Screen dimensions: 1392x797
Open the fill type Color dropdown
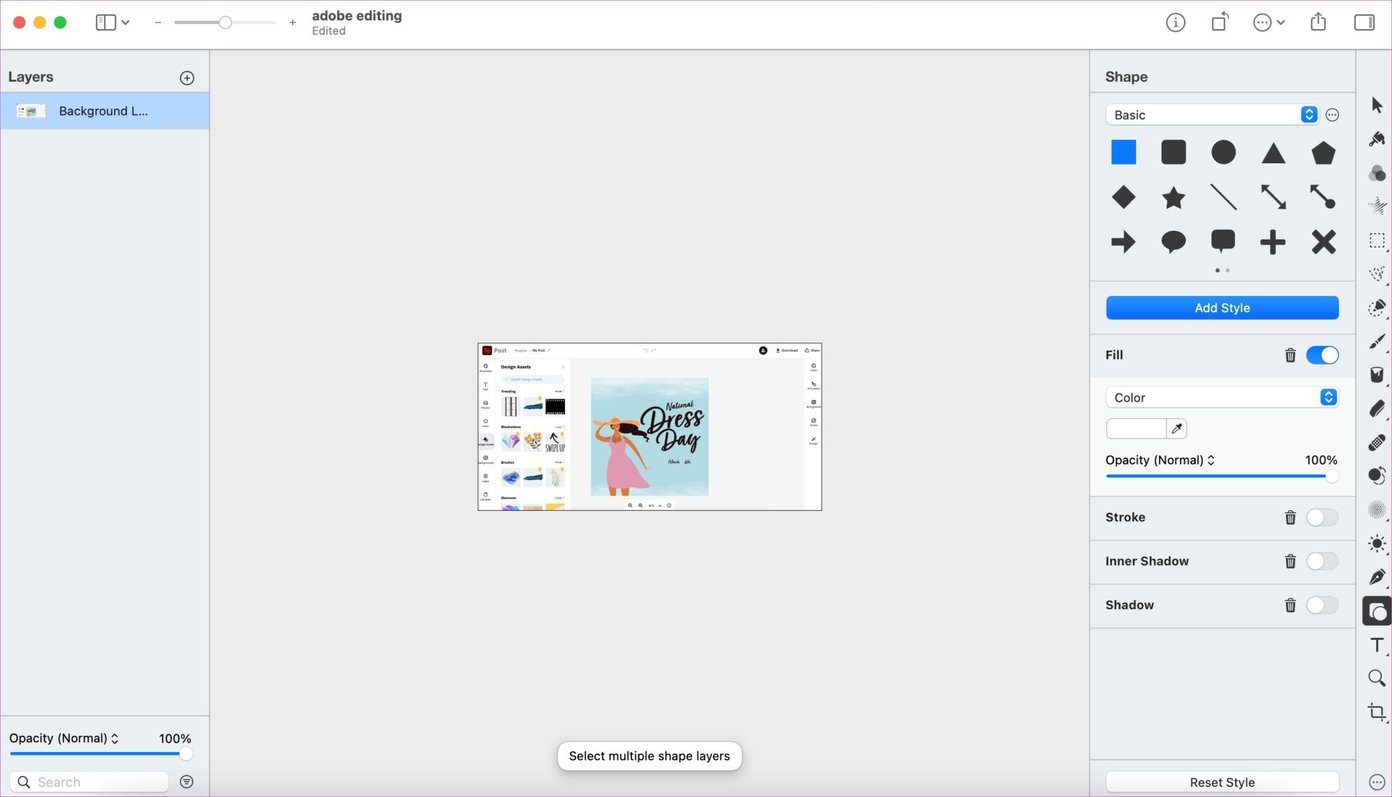(x=1222, y=397)
